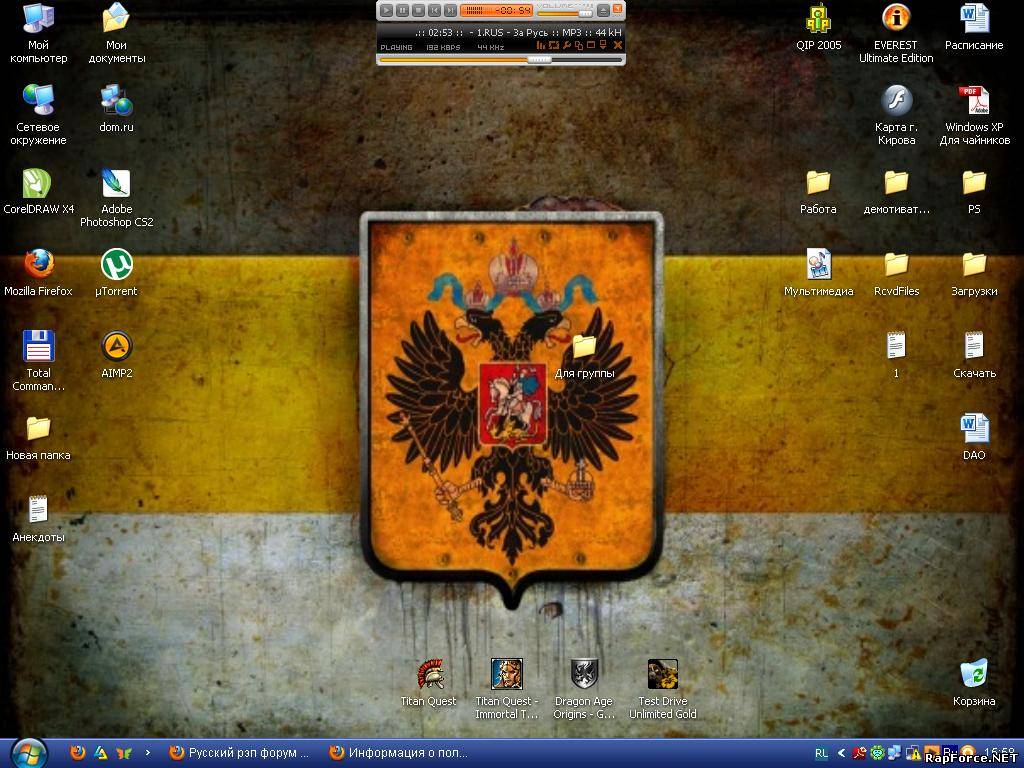Select the Total Commander shortcut
This screenshot has width=1024, height=768.
tap(39, 361)
